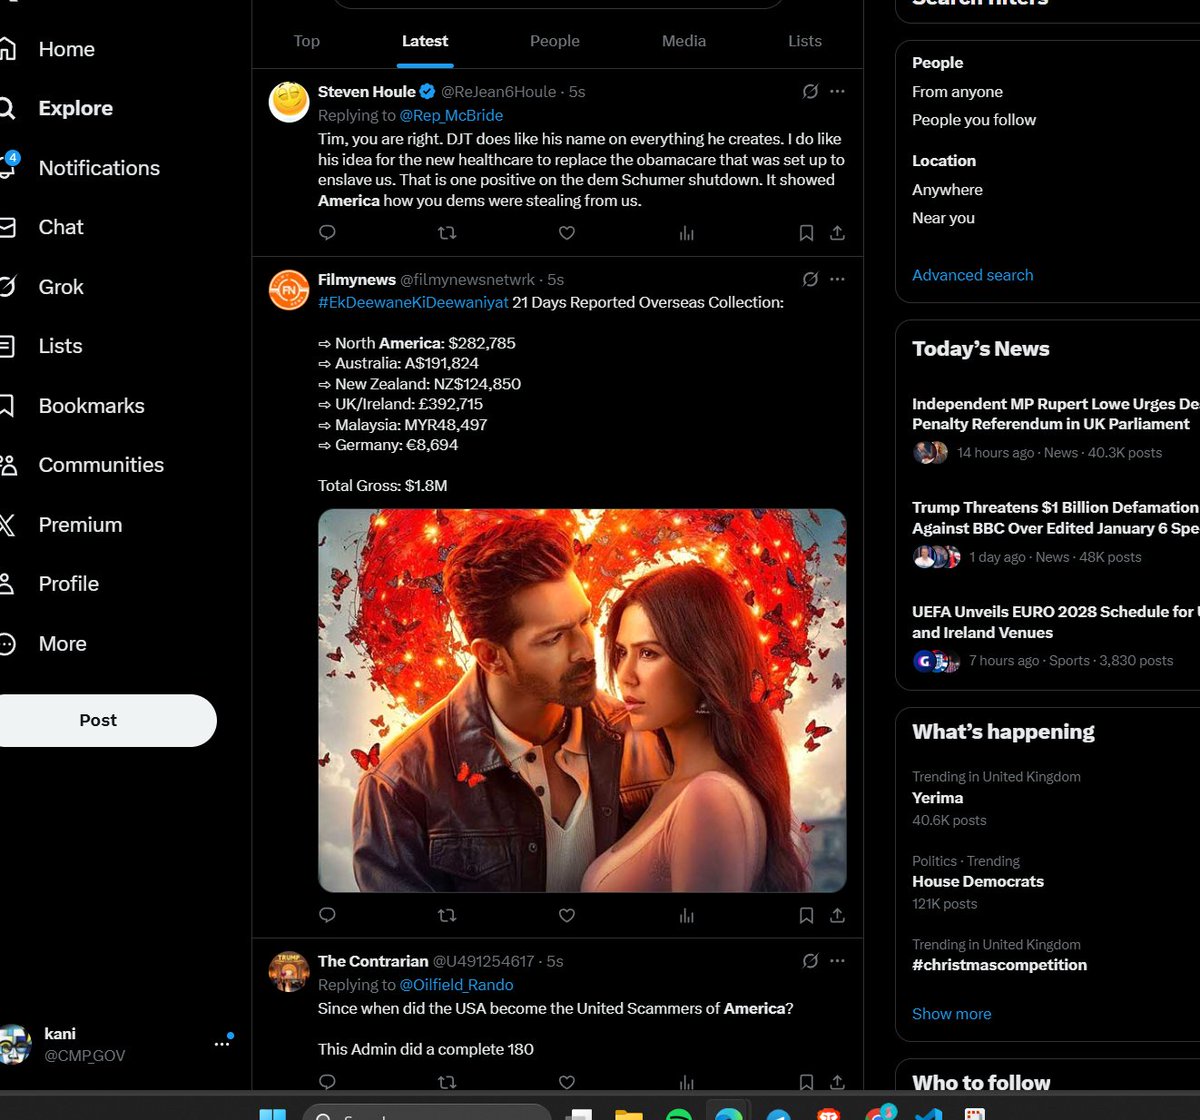Click Steven Houle's verified badge

427,91
